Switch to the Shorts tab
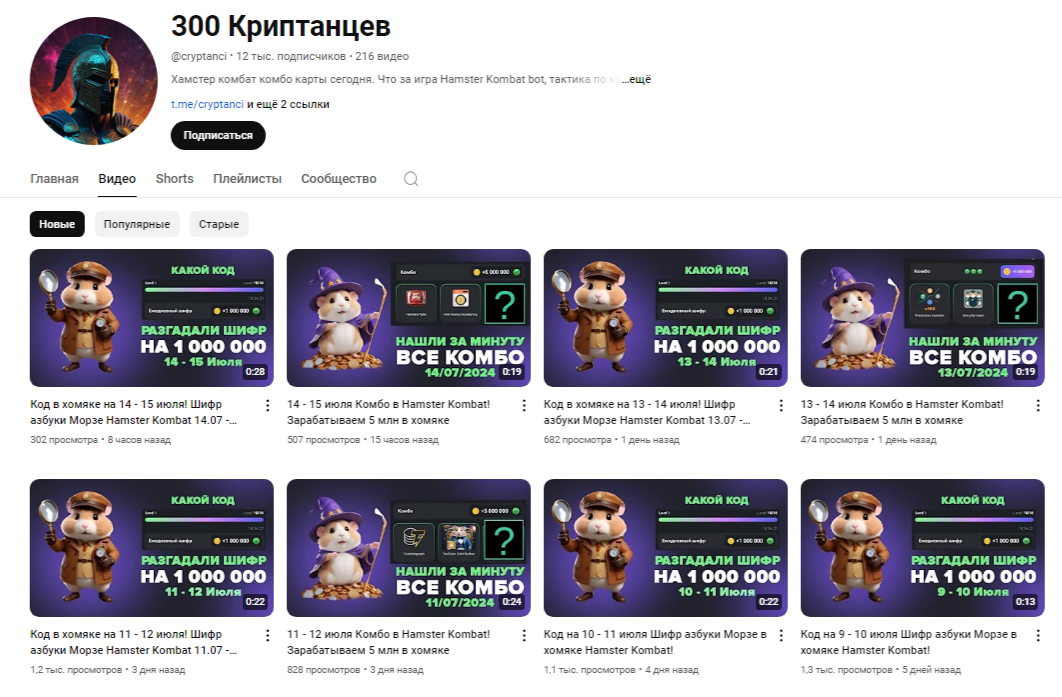Image resolution: width=1062 pixels, height=697 pixels. [175, 179]
